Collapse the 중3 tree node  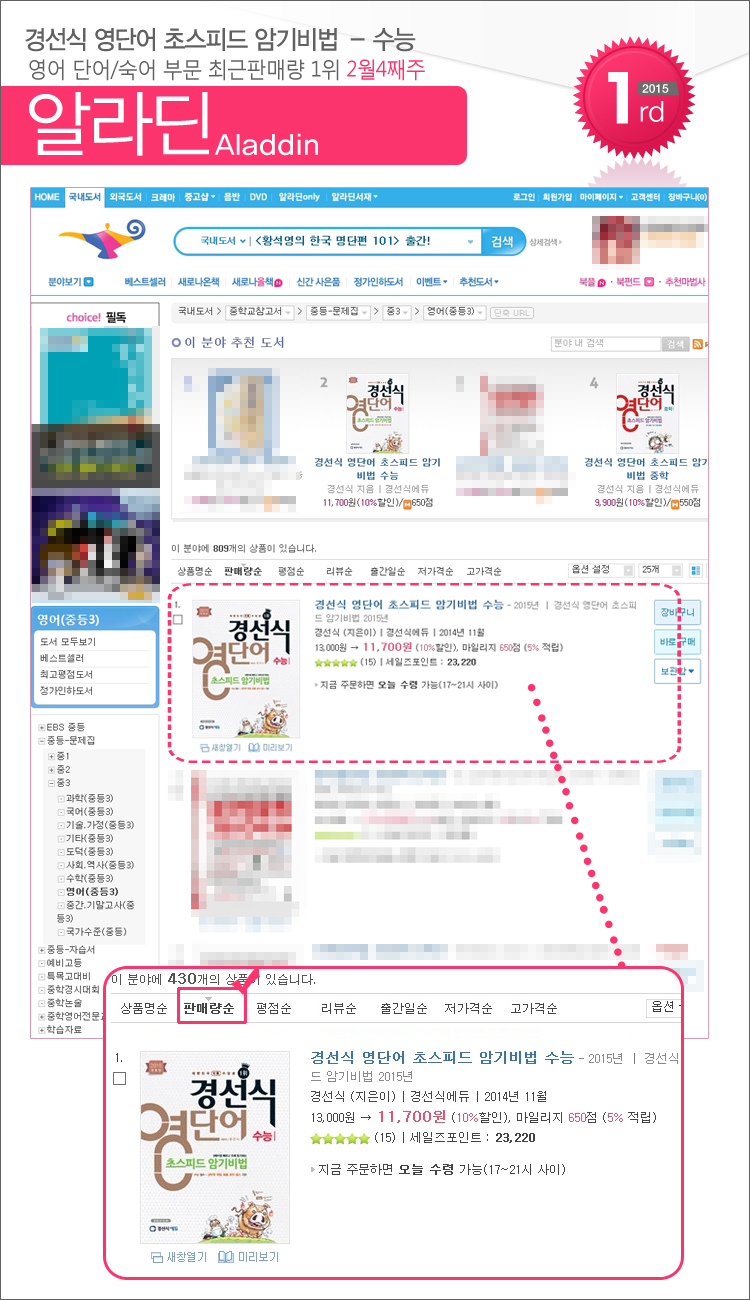[51, 783]
